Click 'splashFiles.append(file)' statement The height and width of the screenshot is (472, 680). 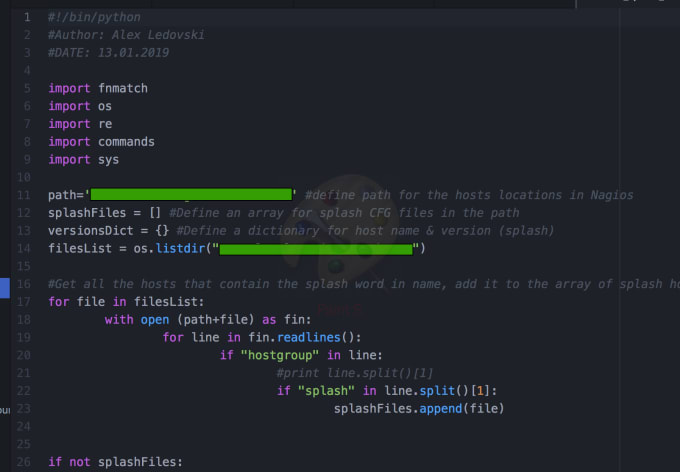(x=418, y=409)
